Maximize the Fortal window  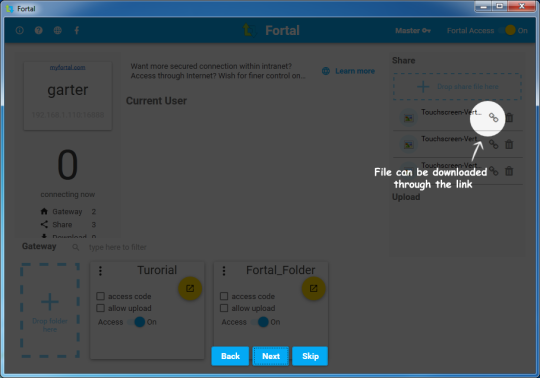pyautogui.click(x=500, y=7)
